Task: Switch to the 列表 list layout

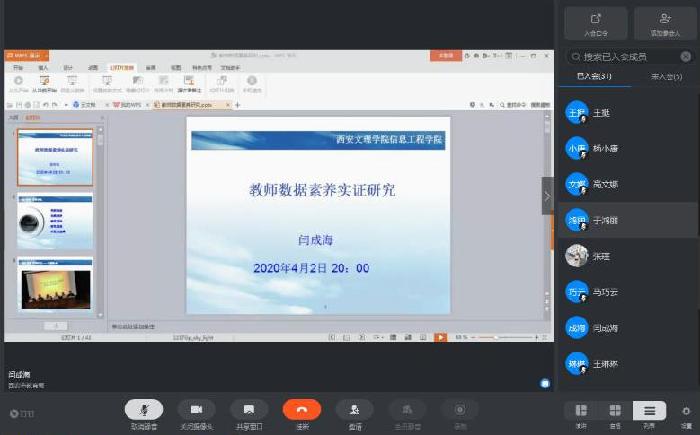Action: (x=649, y=410)
